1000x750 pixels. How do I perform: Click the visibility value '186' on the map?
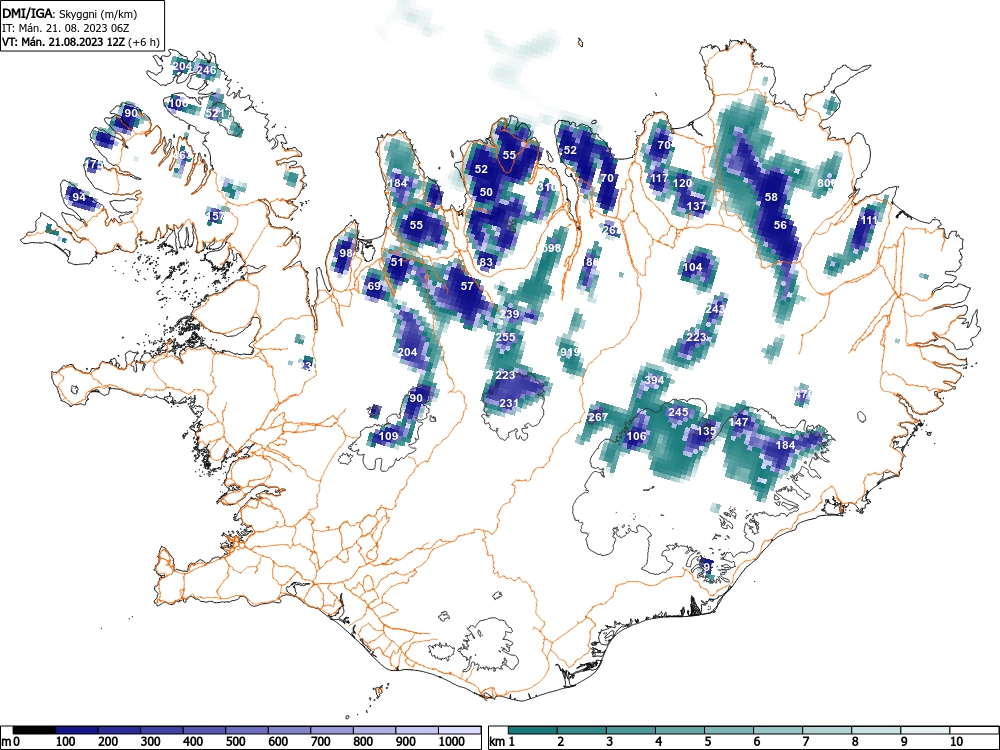click(591, 262)
